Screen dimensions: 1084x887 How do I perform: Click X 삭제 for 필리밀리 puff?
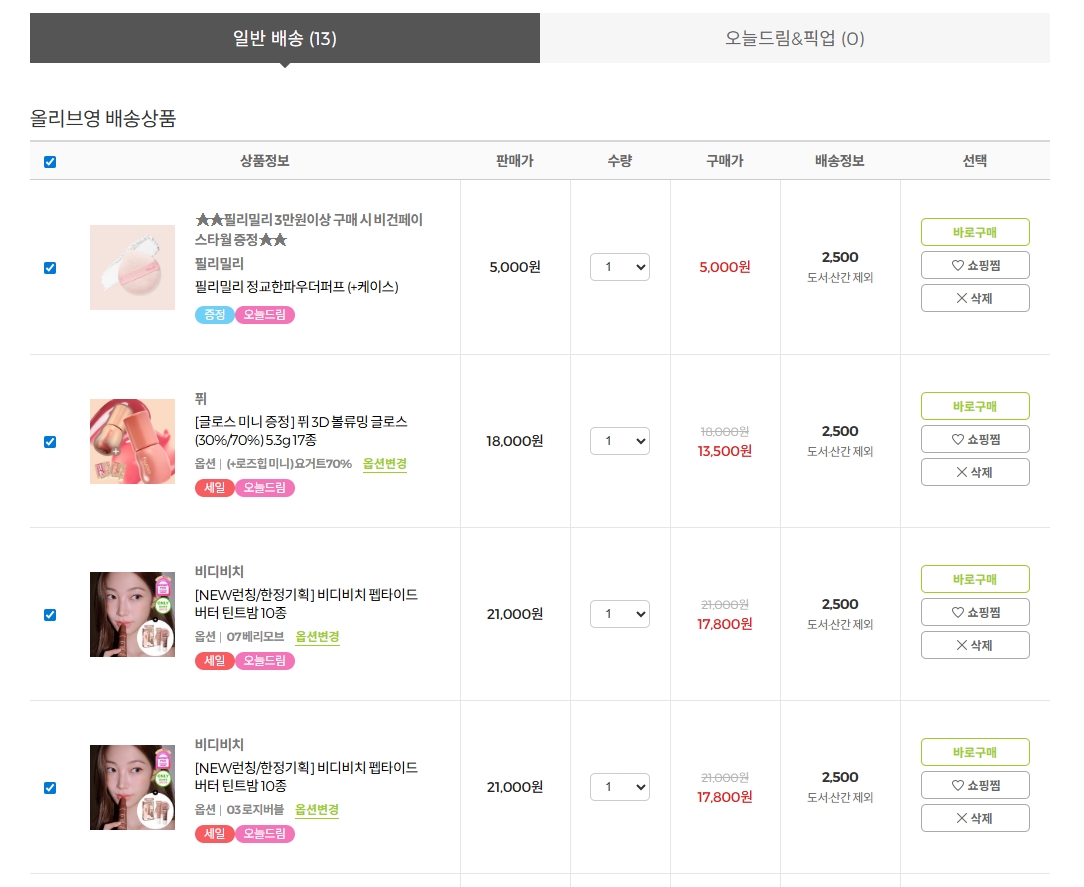975,298
